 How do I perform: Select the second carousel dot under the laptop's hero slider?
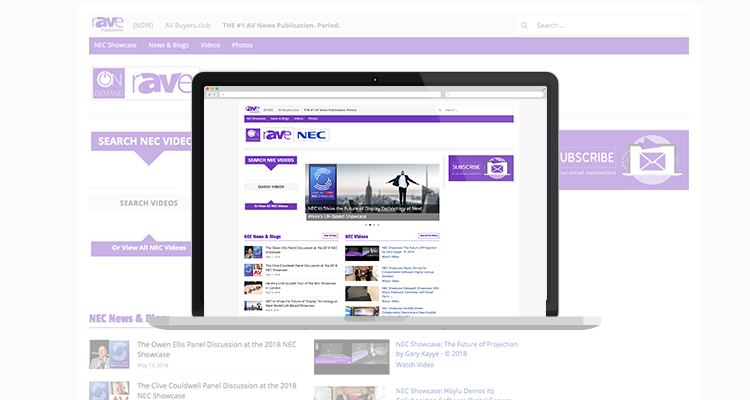pyautogui.click(x=370, y=224)
